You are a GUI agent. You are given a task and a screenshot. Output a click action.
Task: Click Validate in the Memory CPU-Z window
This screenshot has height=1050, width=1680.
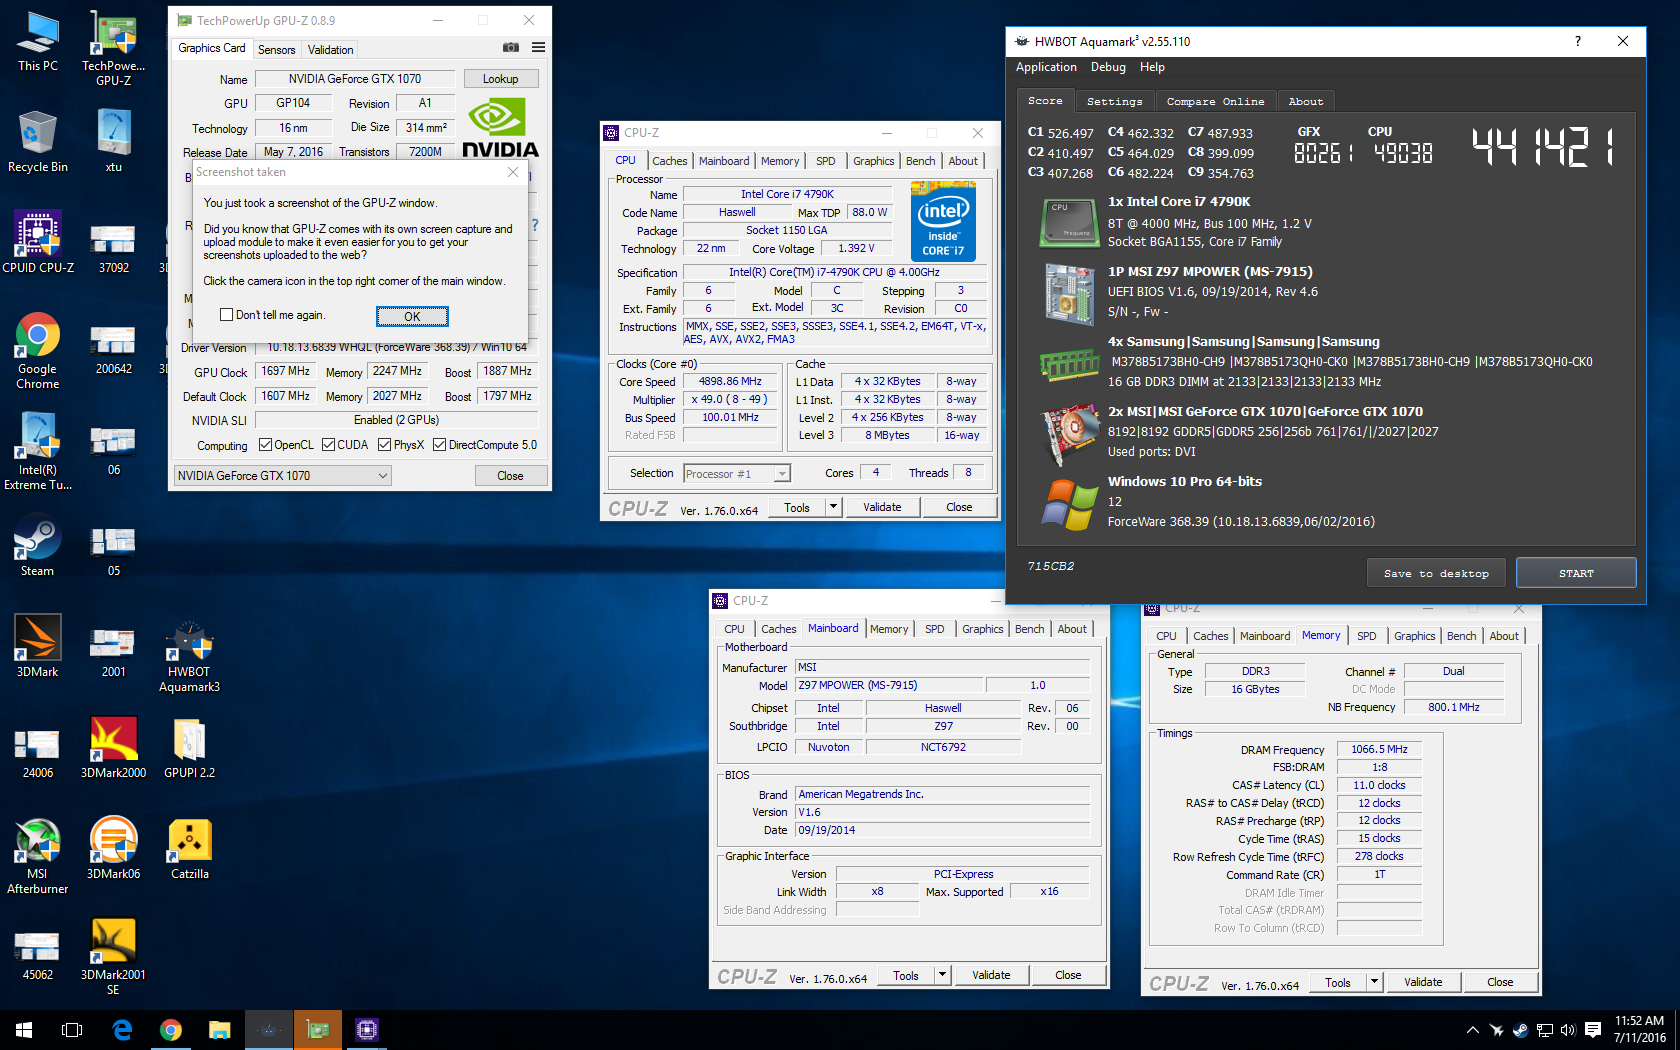tap(1423, 982)
